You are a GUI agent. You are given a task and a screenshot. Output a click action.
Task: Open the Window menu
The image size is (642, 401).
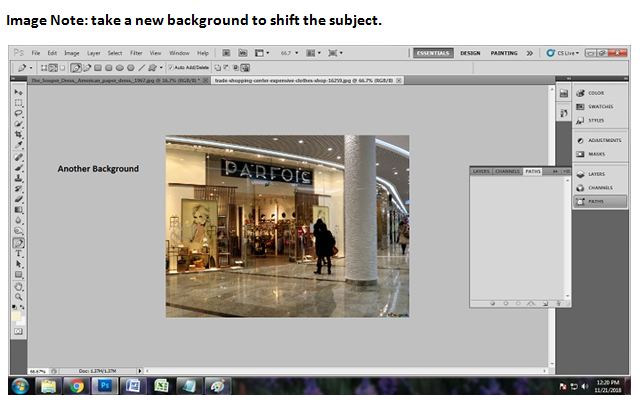[179, 53]
